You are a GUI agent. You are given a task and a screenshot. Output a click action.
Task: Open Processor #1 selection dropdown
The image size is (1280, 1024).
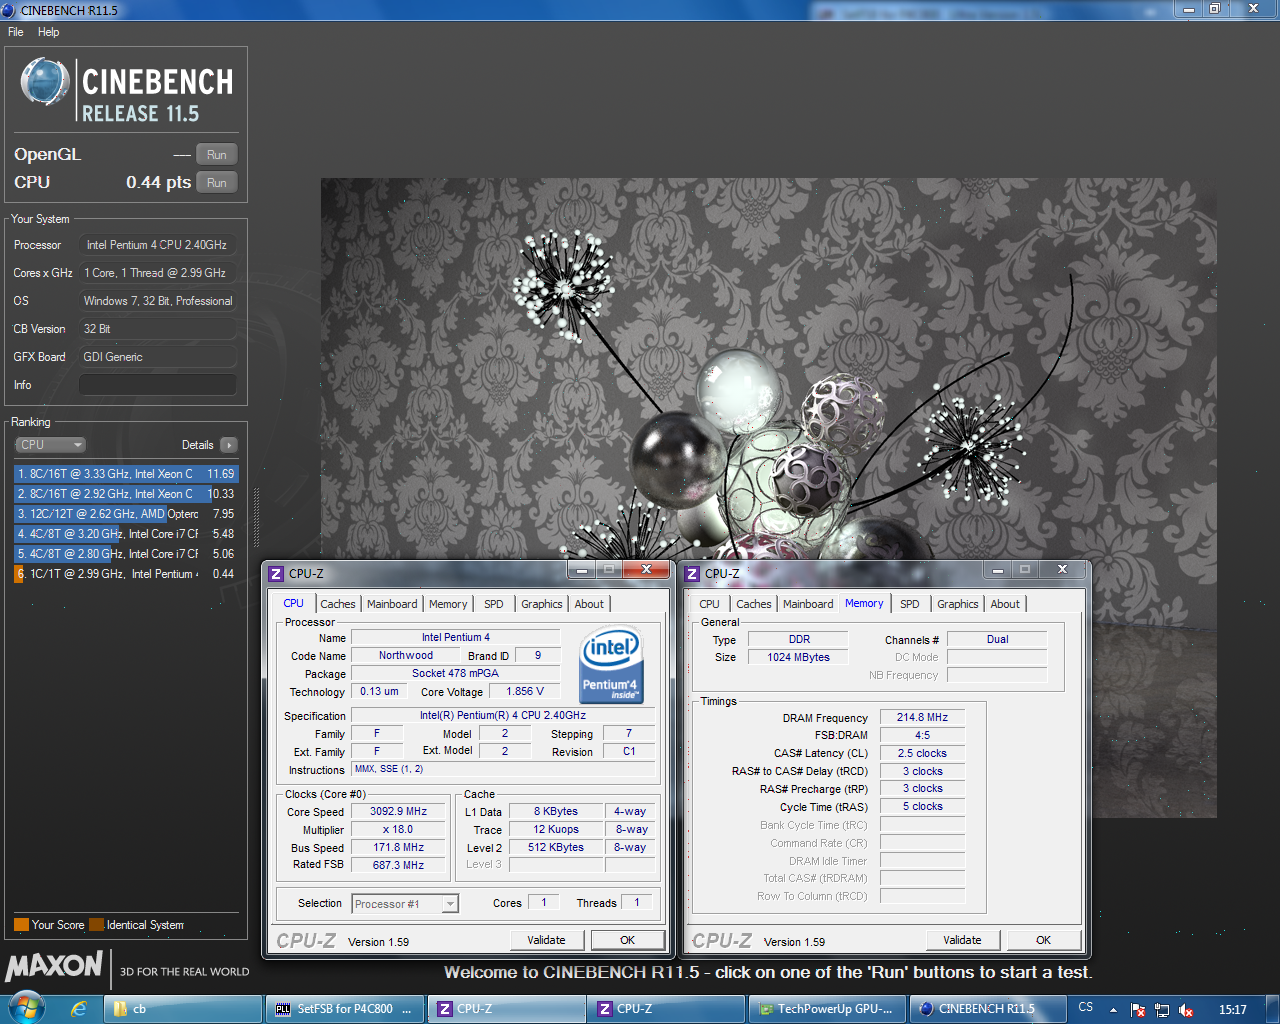tap(405, 904)
